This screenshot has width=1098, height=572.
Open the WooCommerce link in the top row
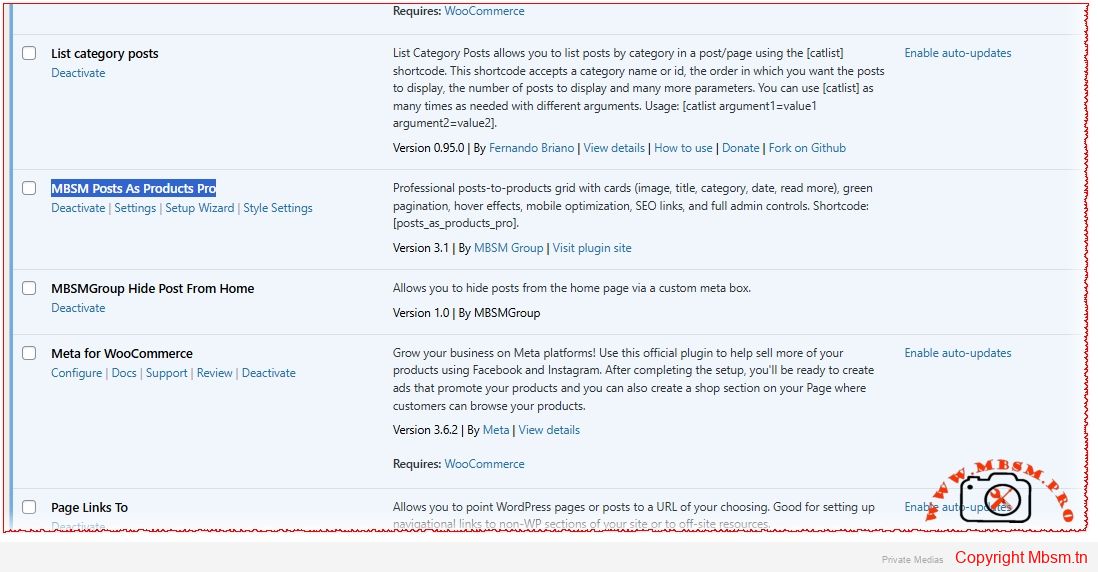click(485, 11)
